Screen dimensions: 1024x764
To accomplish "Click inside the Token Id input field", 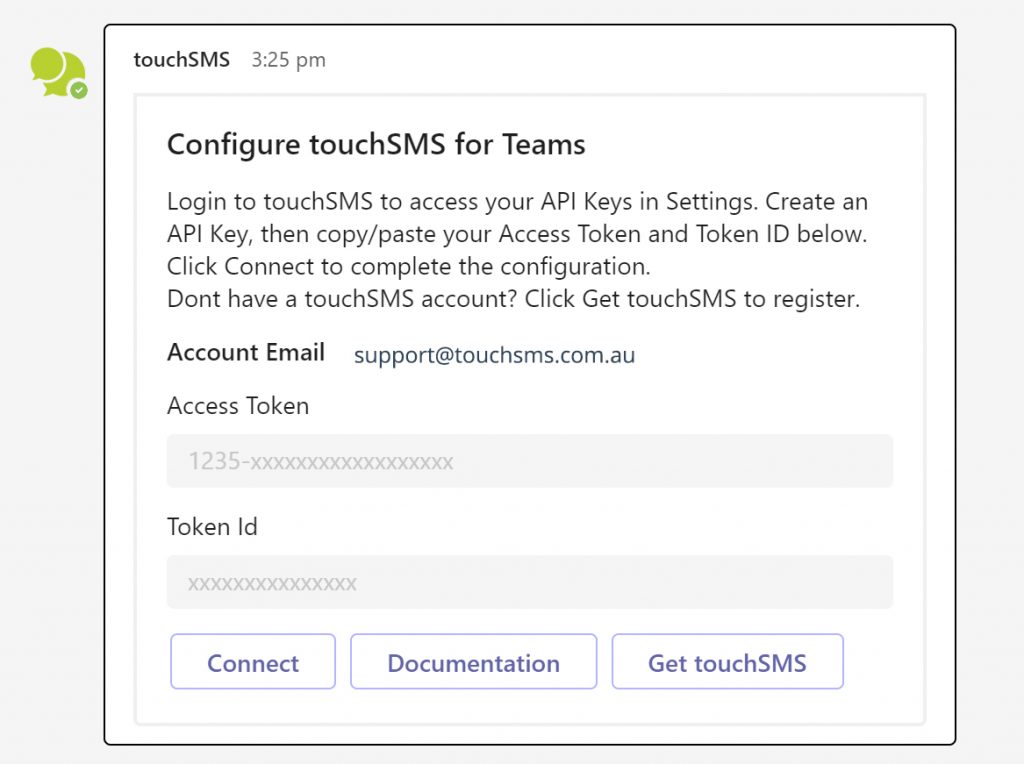I will pyautogui.click(x=530, y=581).
